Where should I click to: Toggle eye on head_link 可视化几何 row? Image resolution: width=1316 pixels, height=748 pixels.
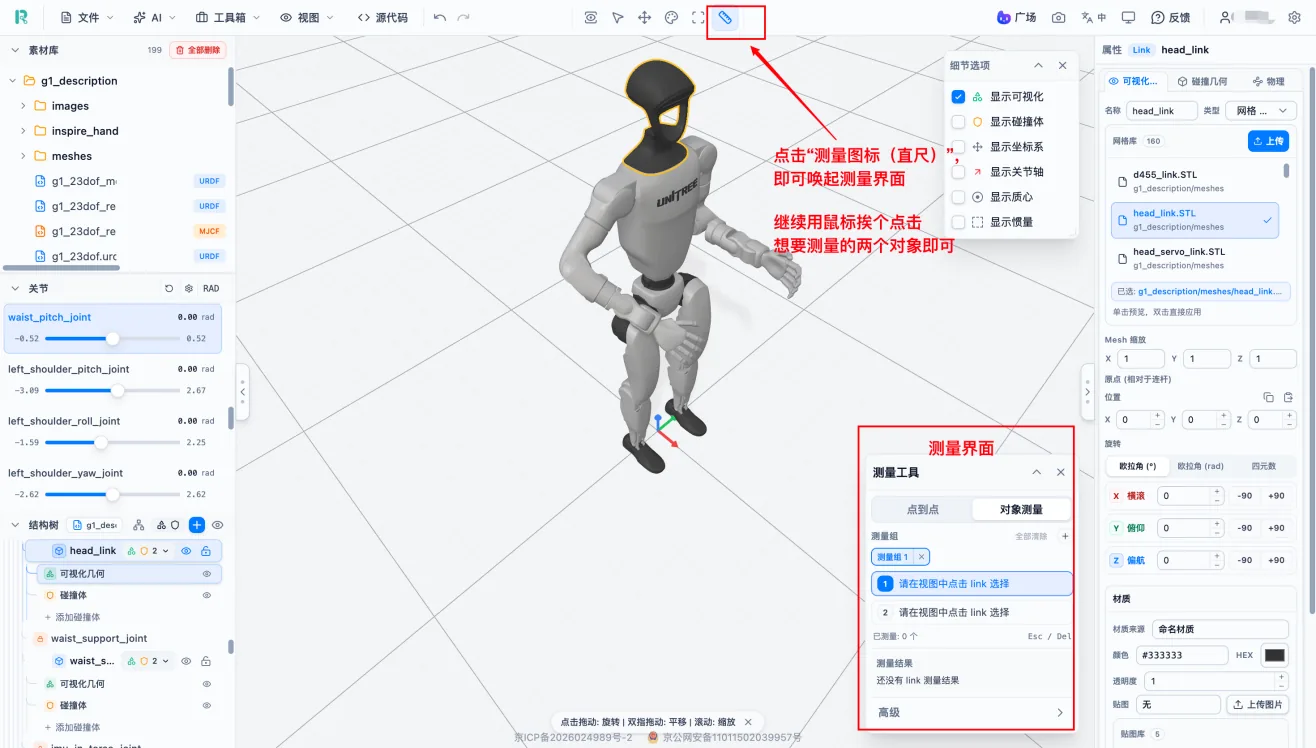tap(207, 574)
